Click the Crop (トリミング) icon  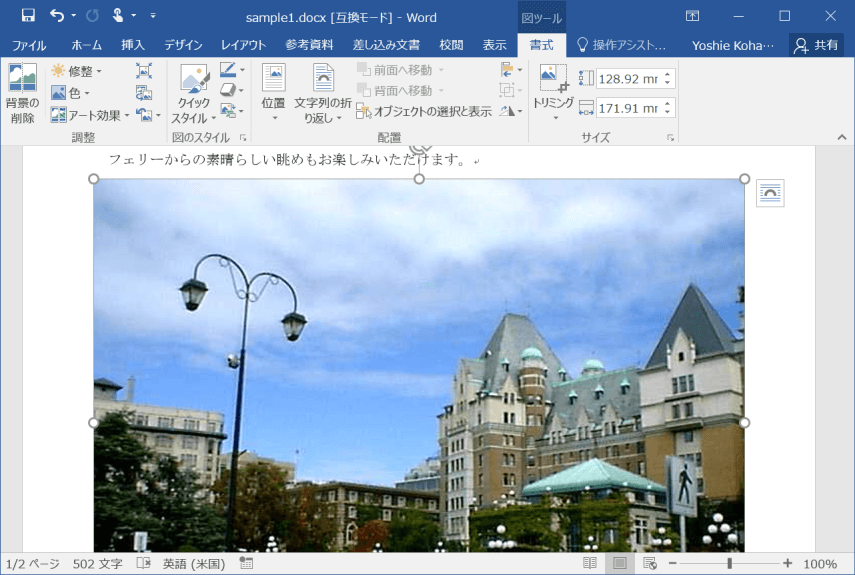coord(553,78)
